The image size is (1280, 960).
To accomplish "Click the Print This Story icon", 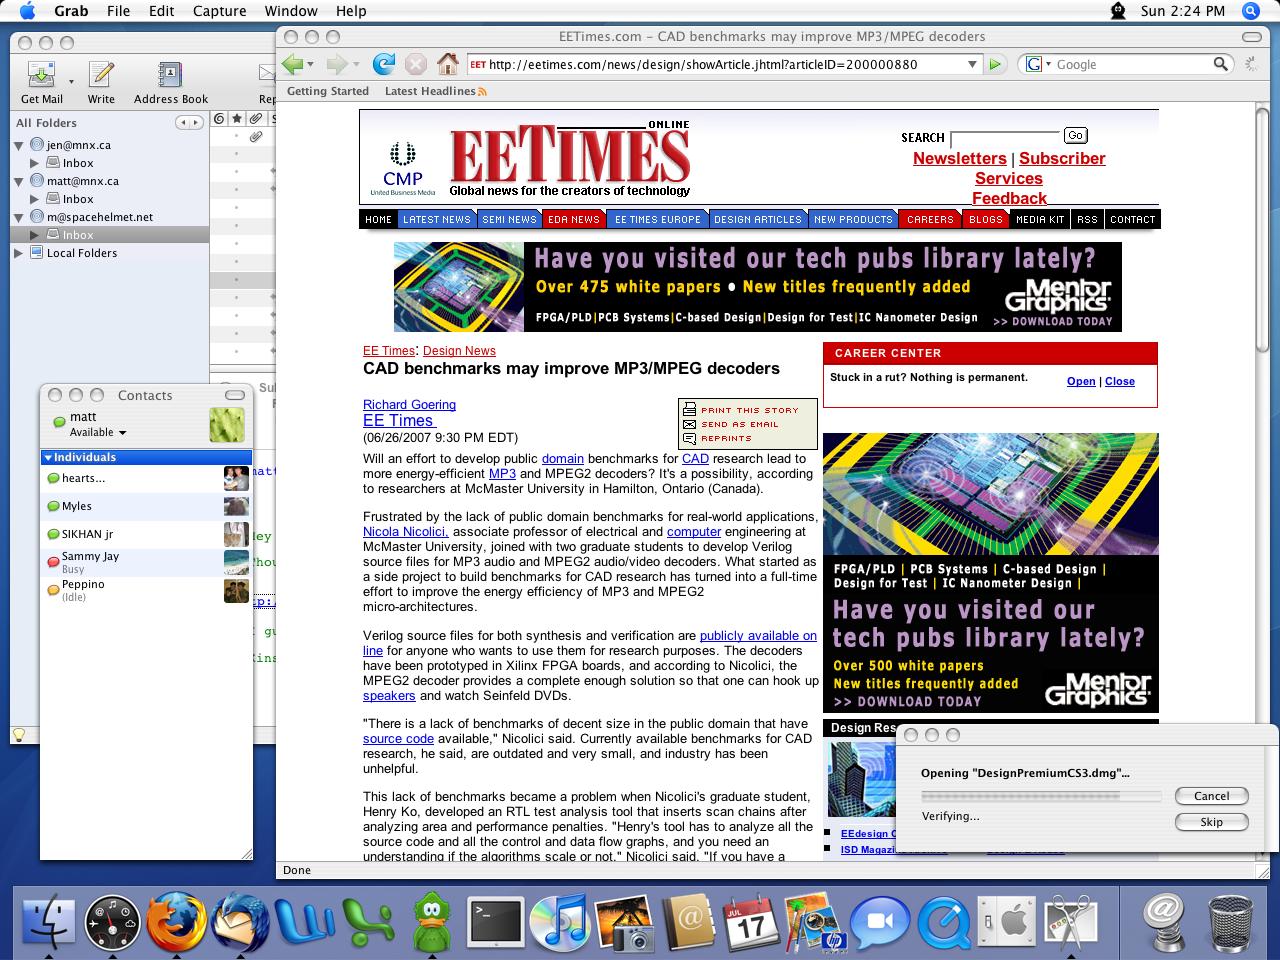I will [x=689, y=409].
